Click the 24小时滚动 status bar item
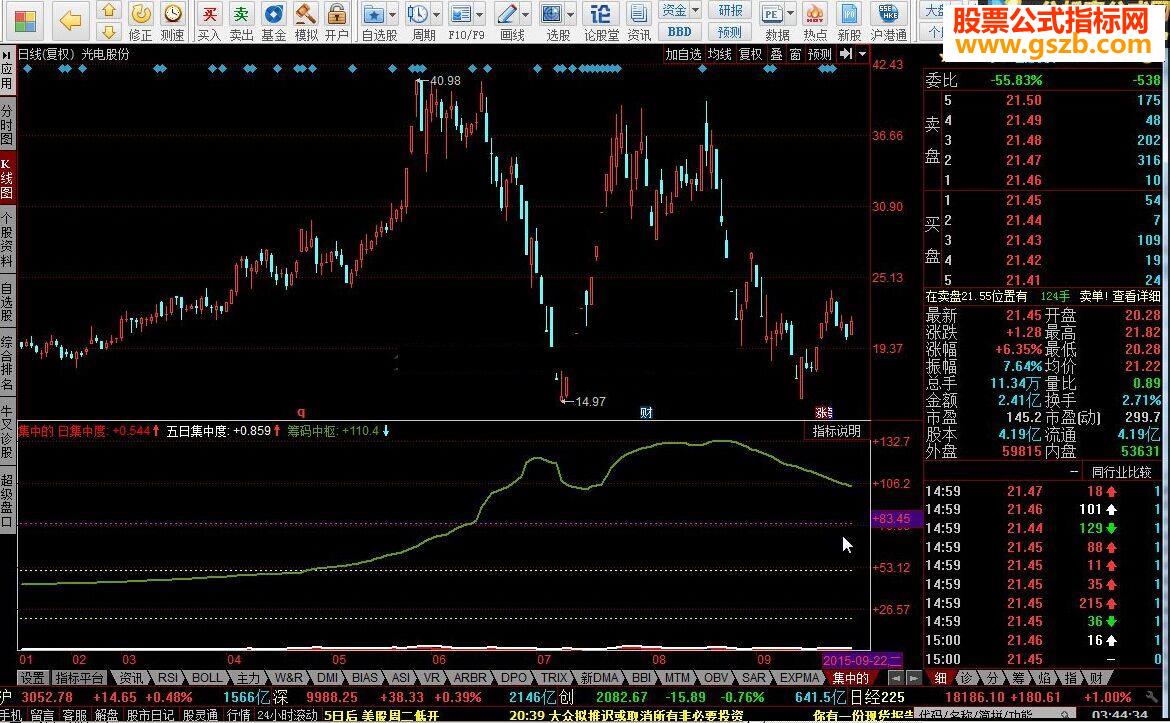1170x723 pixels. pyautogui.click(x=287, y=715)
